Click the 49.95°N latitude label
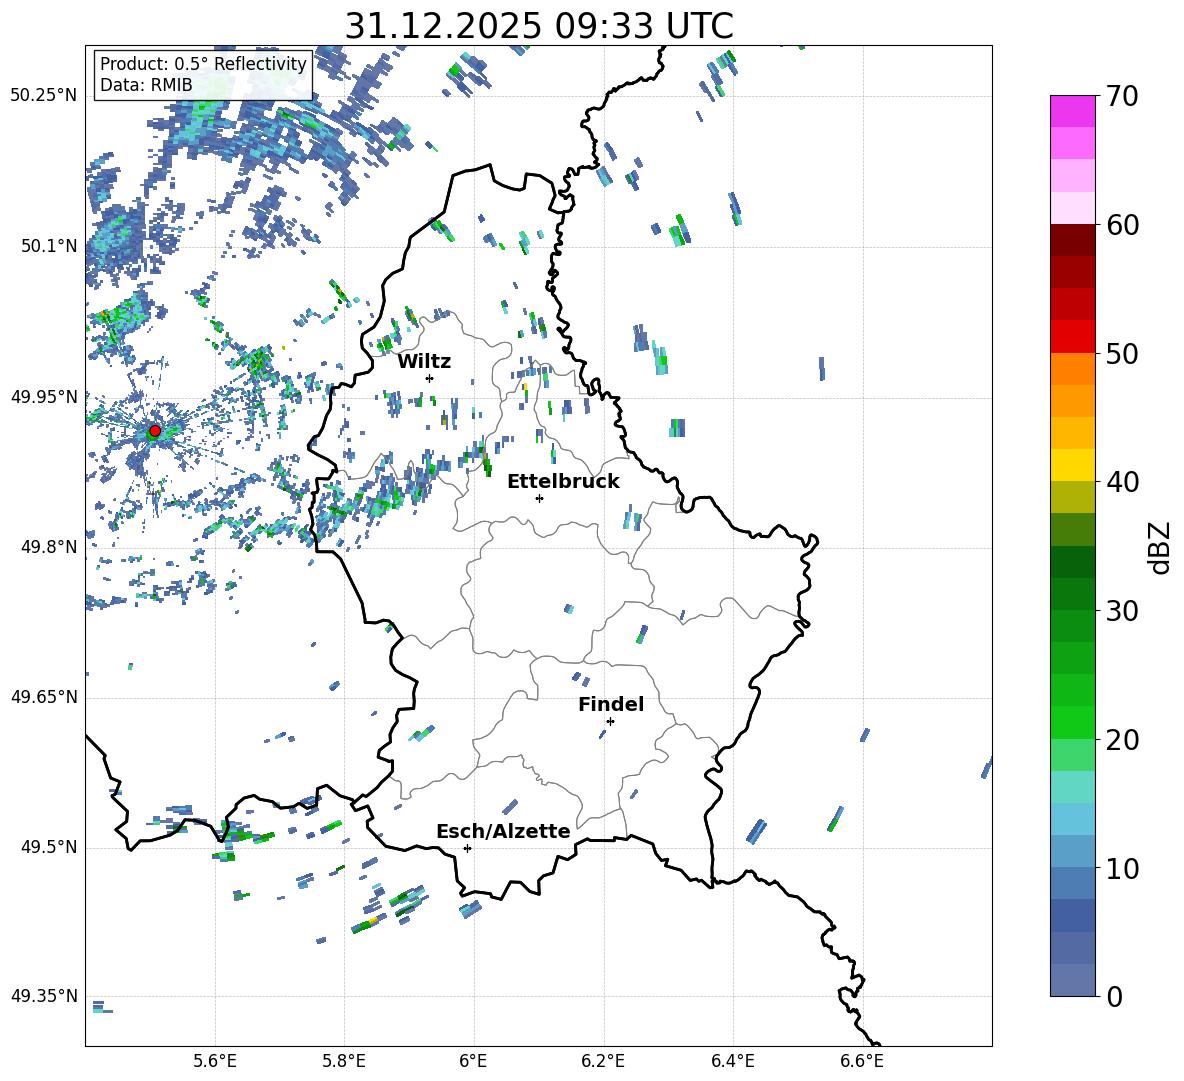 tap(44, 396)
